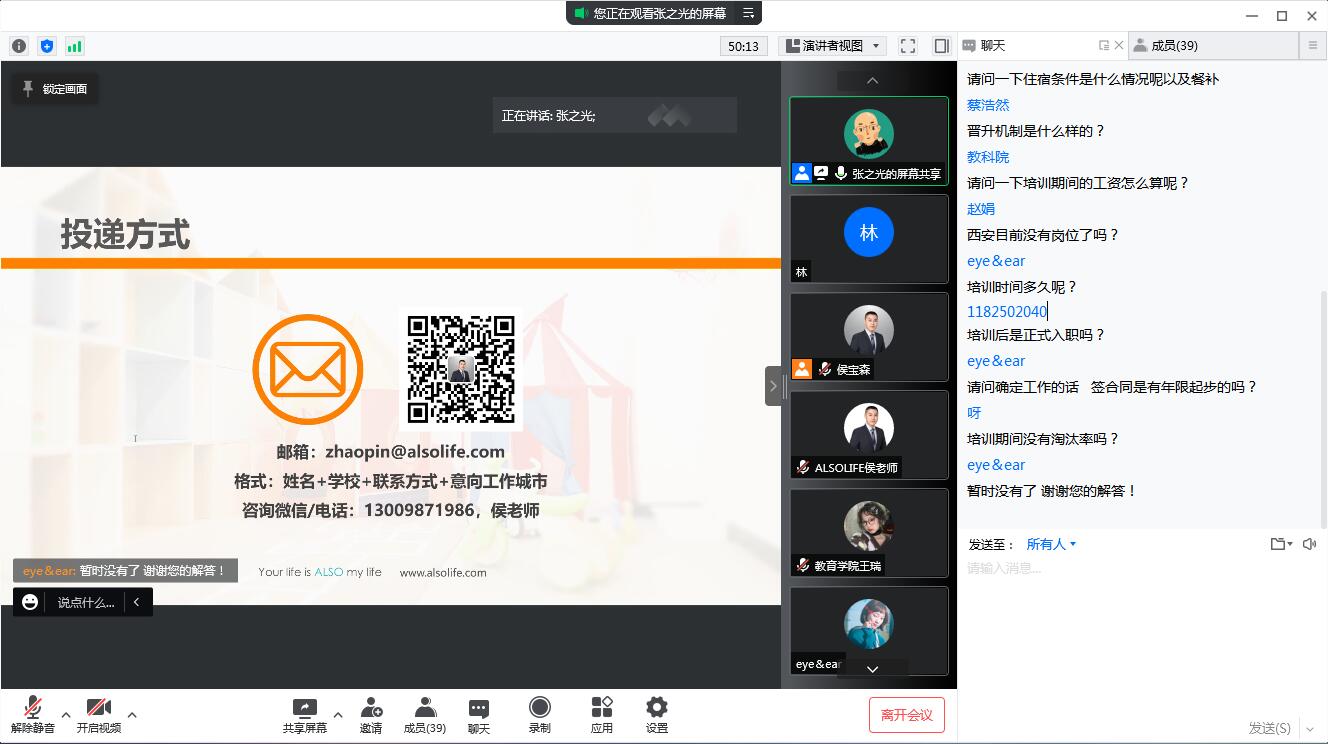1328x744 pixels.
Task: Pop out the chat panel icon
Action: click(1104, 46)
